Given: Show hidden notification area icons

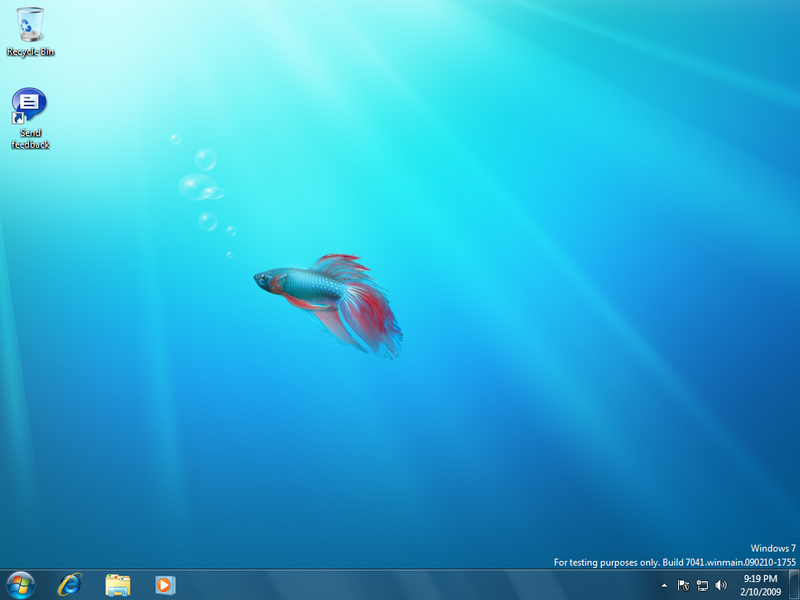Looking at the screenshot, I should [x=664, y=585].
